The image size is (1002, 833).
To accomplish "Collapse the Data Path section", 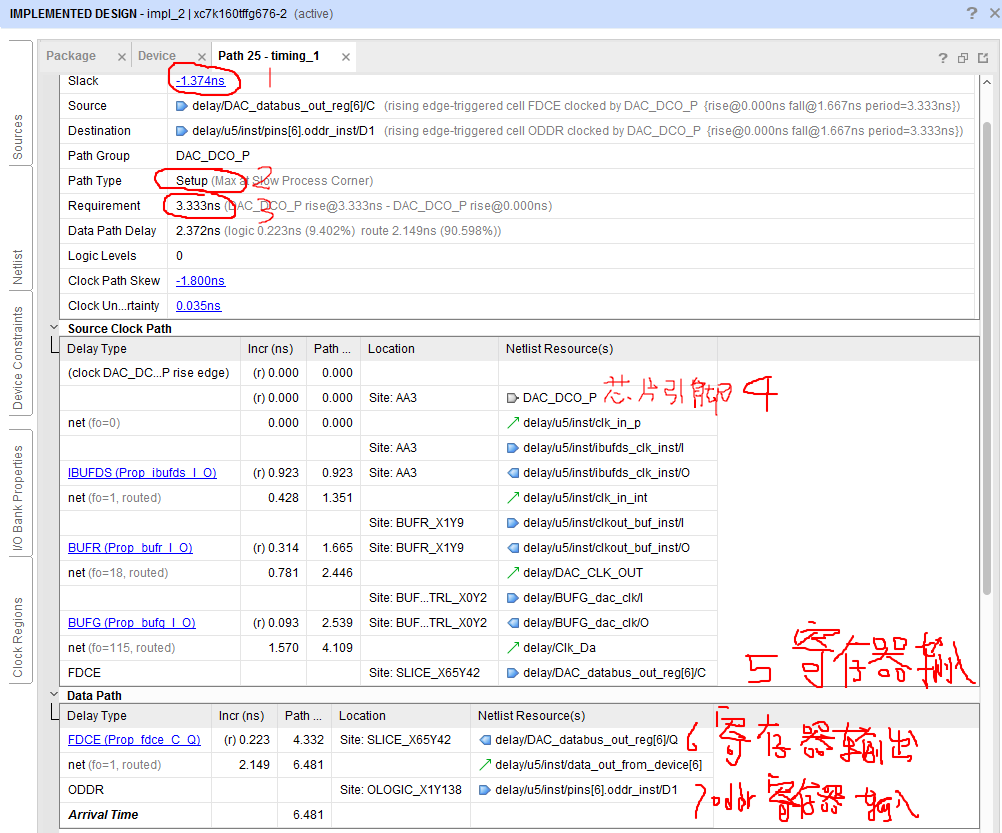I will [x=54, y=694].
